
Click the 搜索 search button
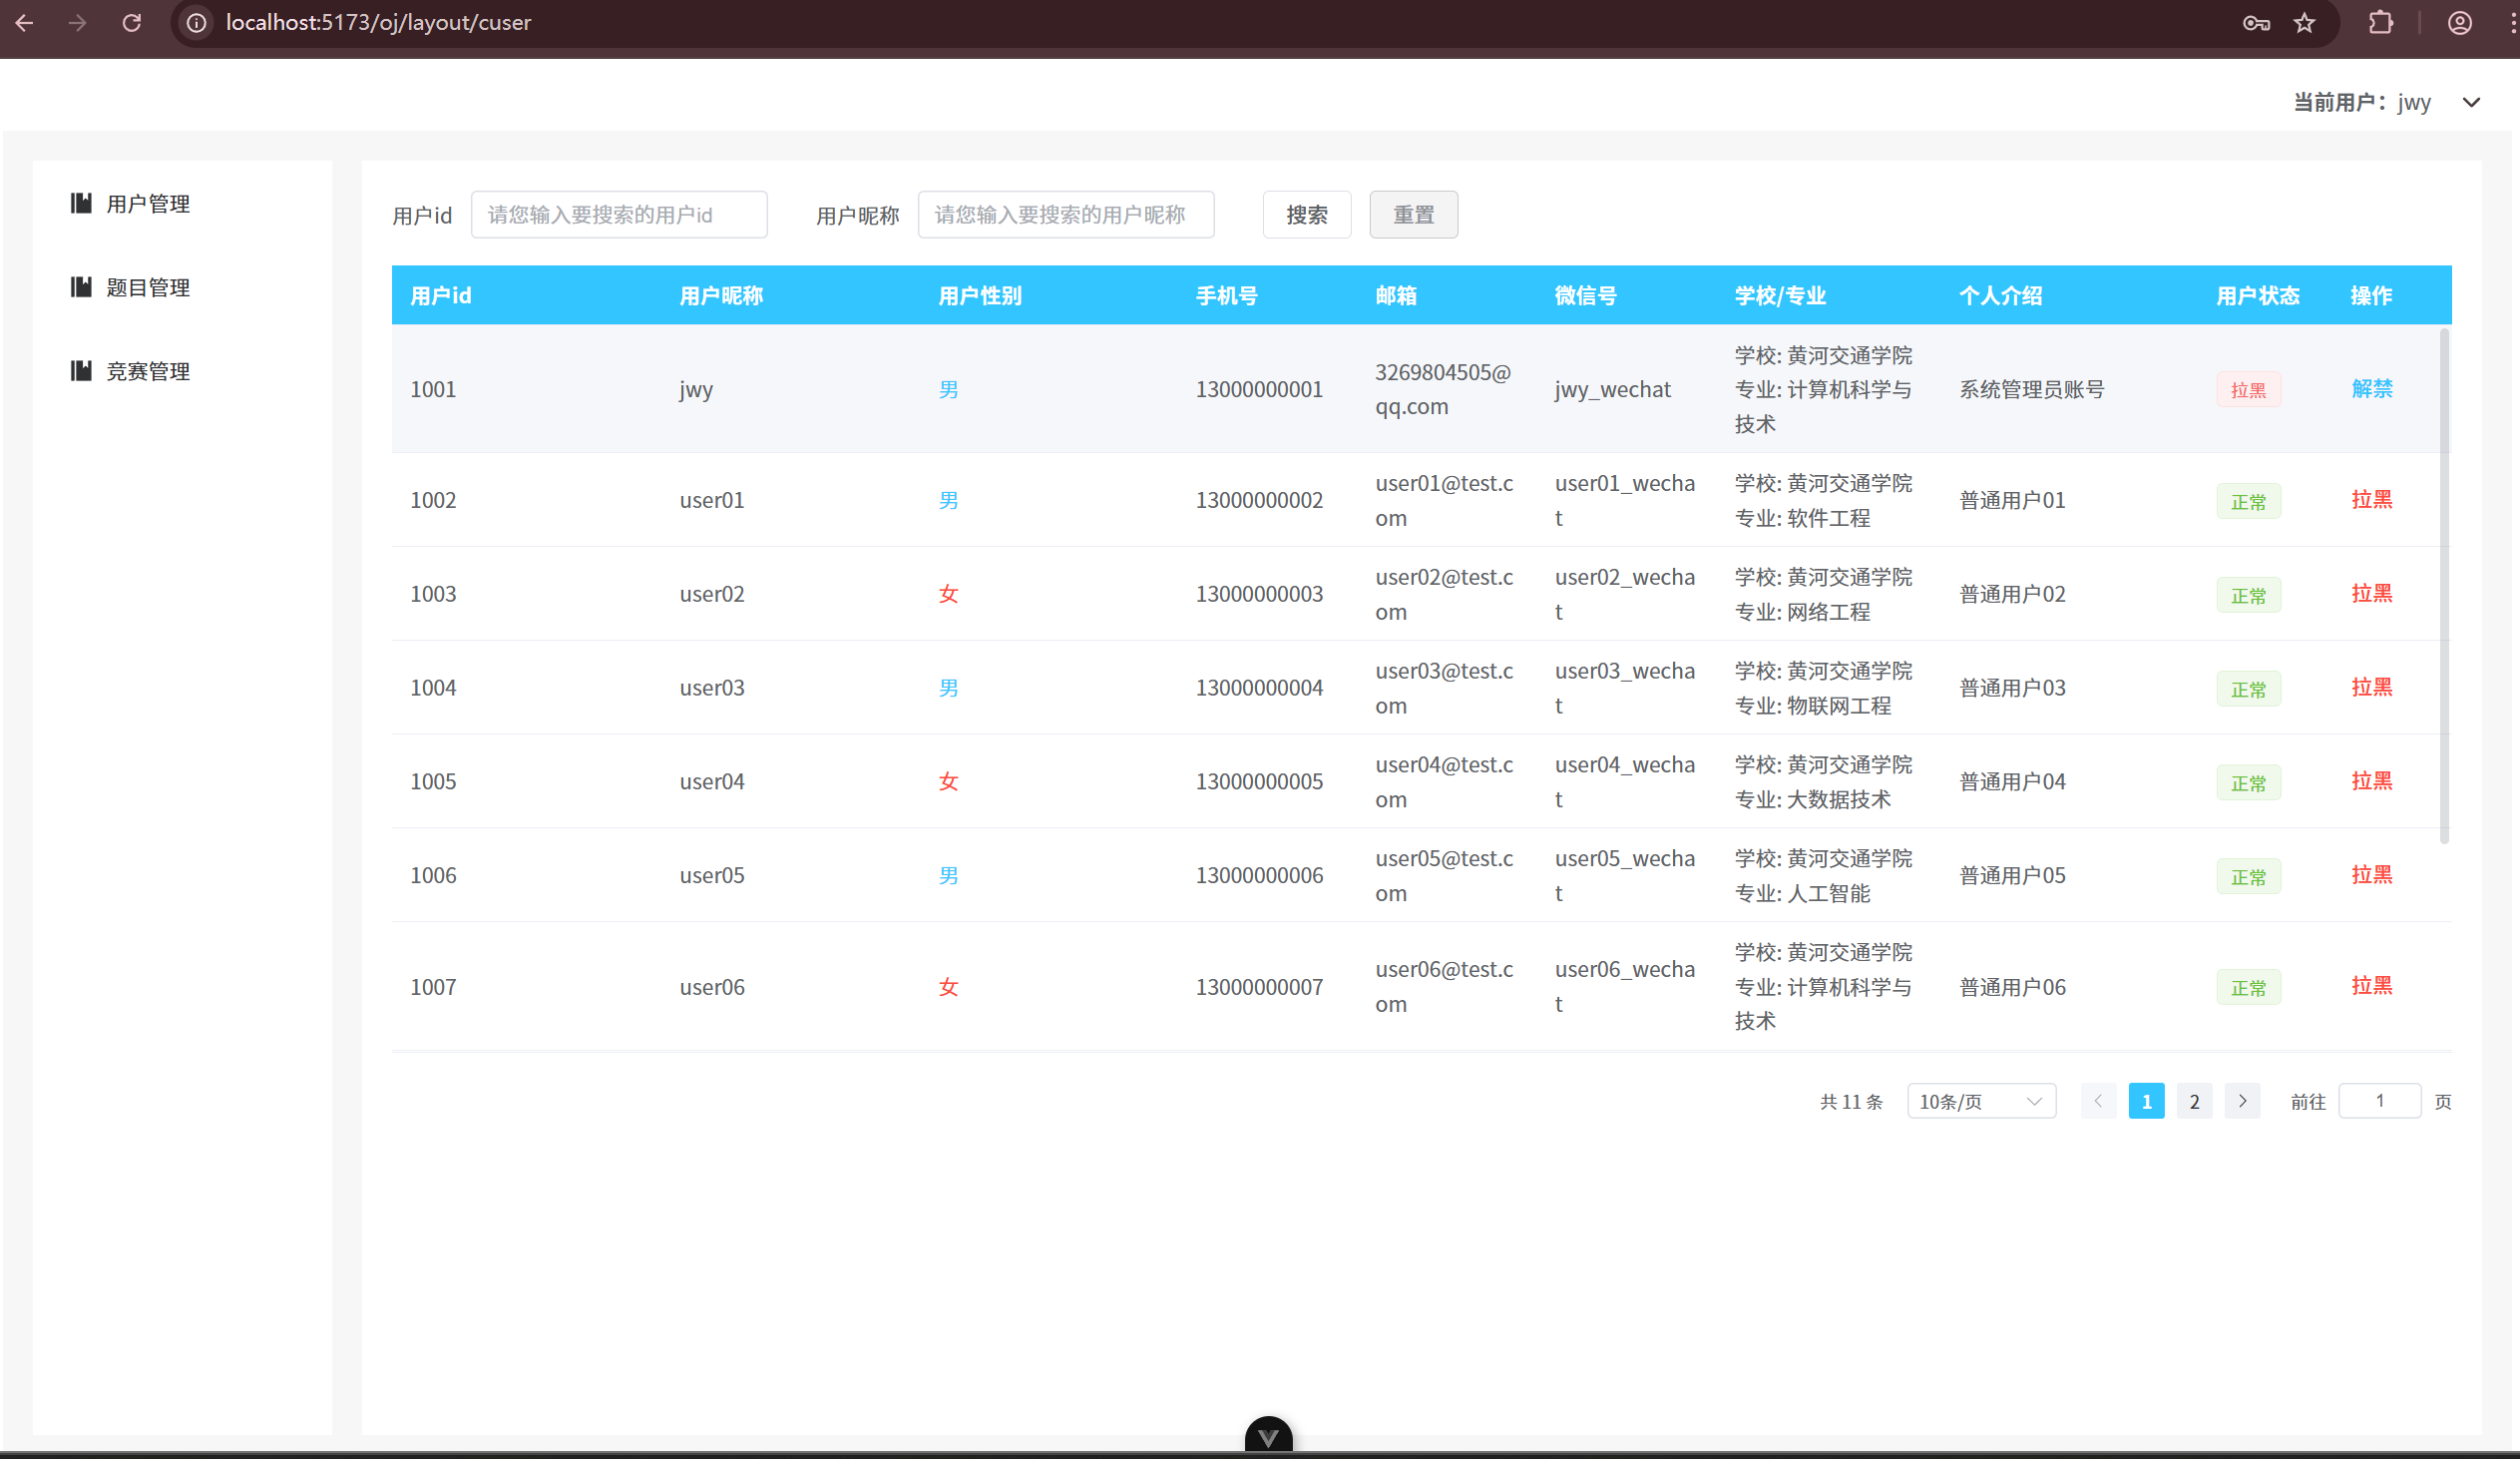pyautogui.click(x=1306, y=215)
